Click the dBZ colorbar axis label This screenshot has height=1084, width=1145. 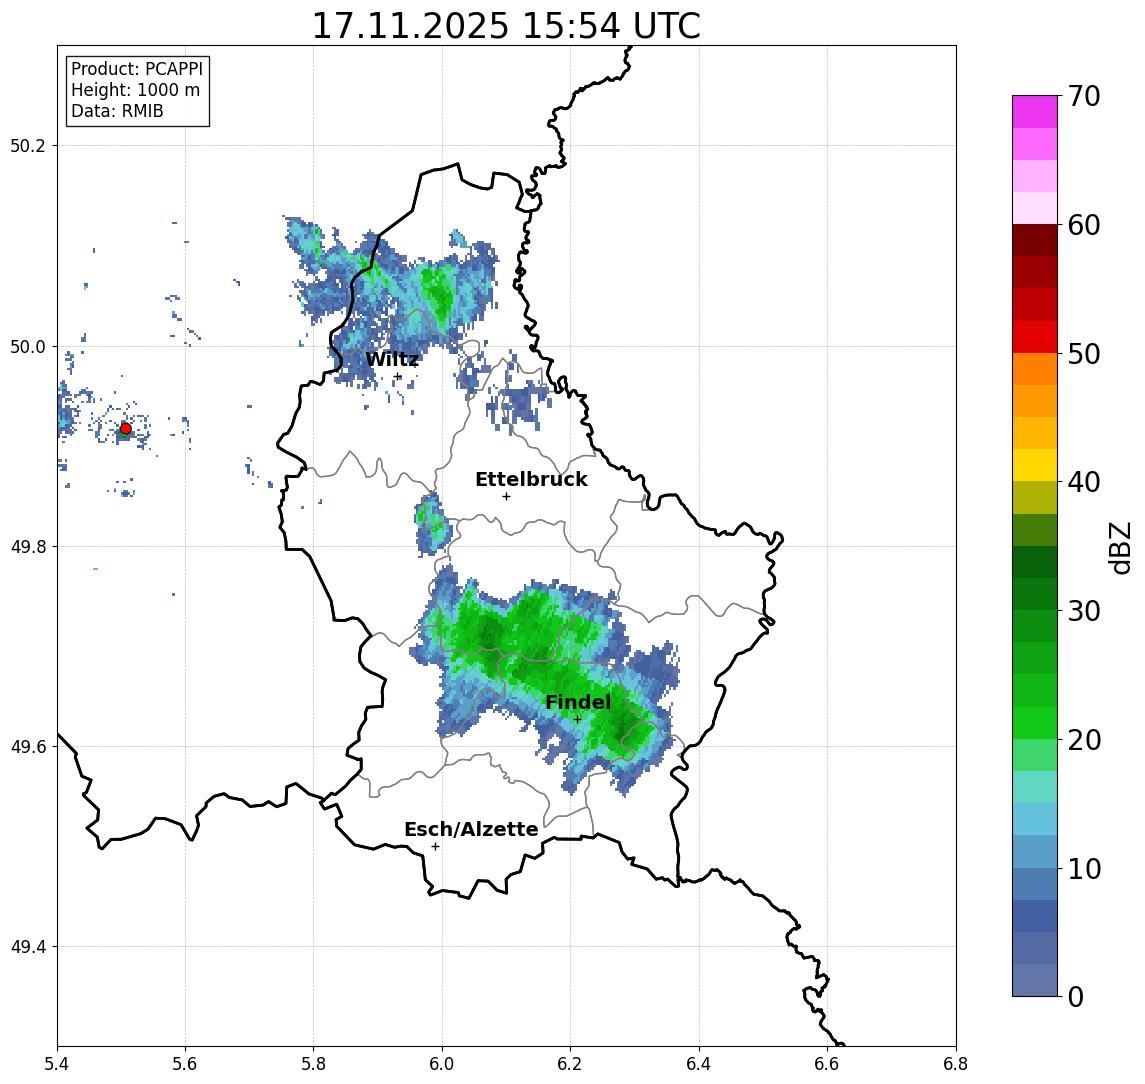pyautogui.click(x=1120, y=548)
